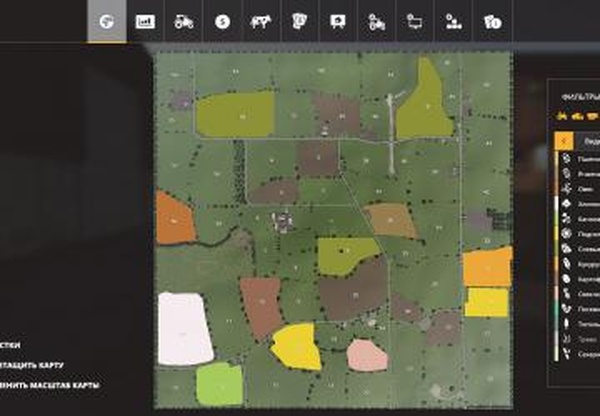Click the poplar (Тополь) icon in list
The width and height of the screenshot is (600, 416).
(x=566, y=324)
